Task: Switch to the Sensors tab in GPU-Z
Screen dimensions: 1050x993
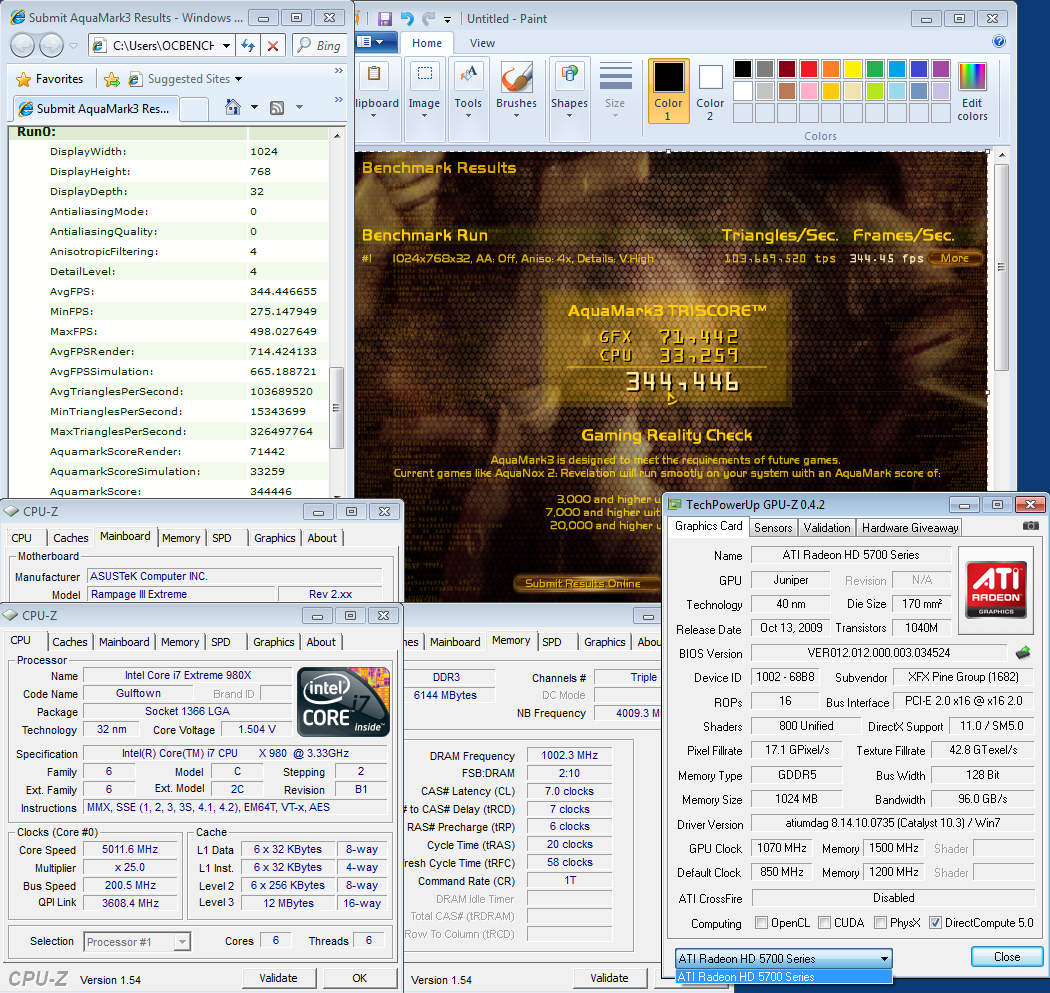Action: (x=773, y=528)
